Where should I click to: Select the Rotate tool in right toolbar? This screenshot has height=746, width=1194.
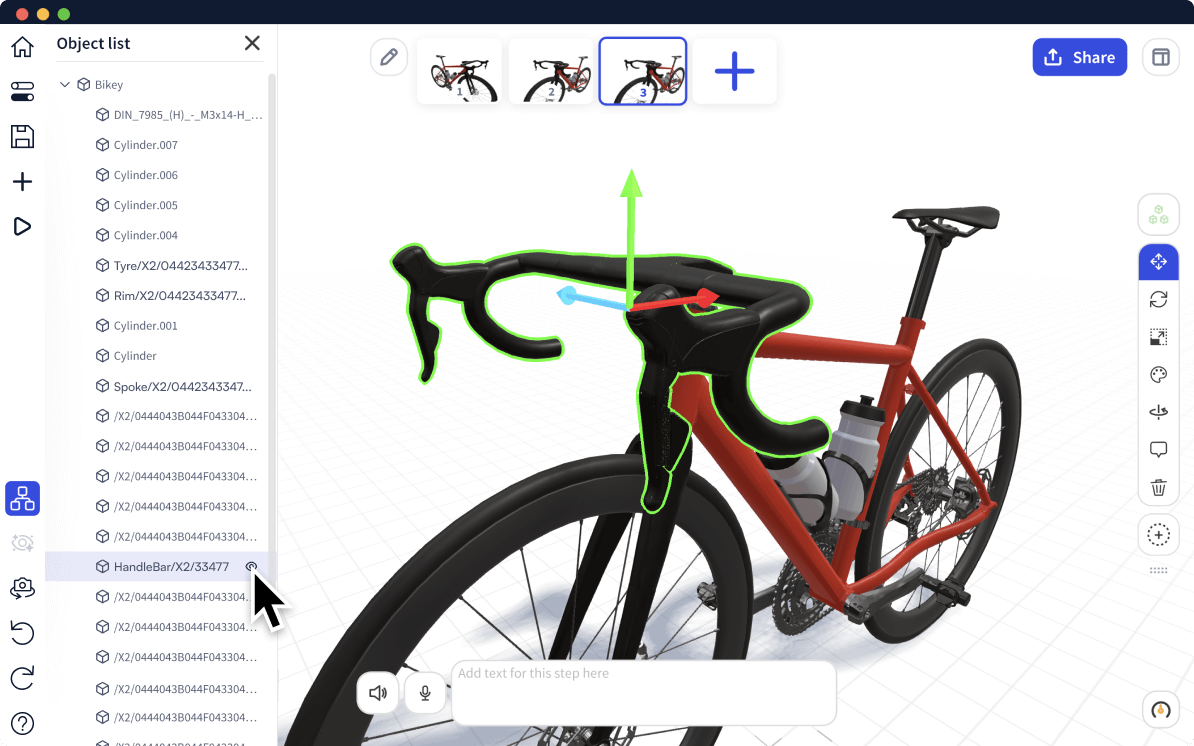1158,299
